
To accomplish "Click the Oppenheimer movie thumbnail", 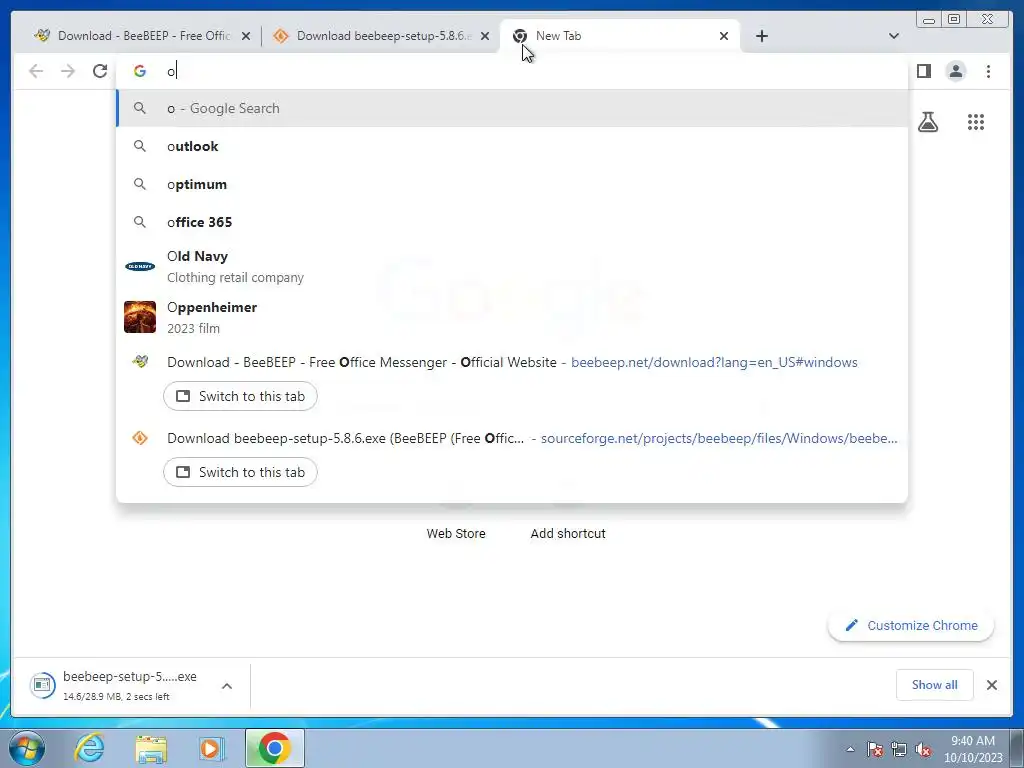I will (x=140, y=317).
